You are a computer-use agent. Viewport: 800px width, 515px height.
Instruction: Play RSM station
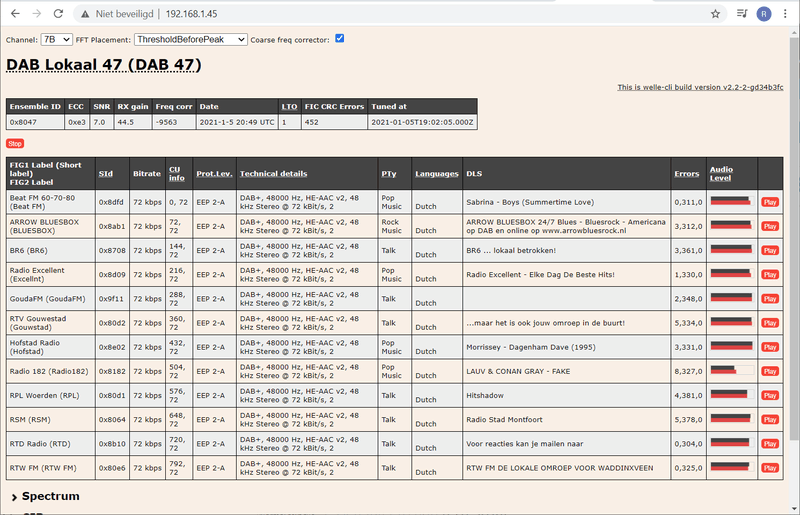pos(770,420)
